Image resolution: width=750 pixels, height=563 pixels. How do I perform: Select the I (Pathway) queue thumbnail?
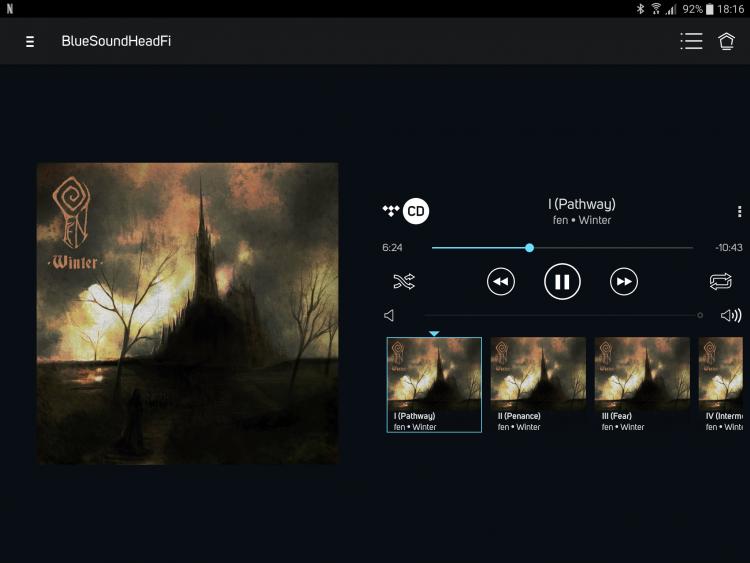pos(434,385)
